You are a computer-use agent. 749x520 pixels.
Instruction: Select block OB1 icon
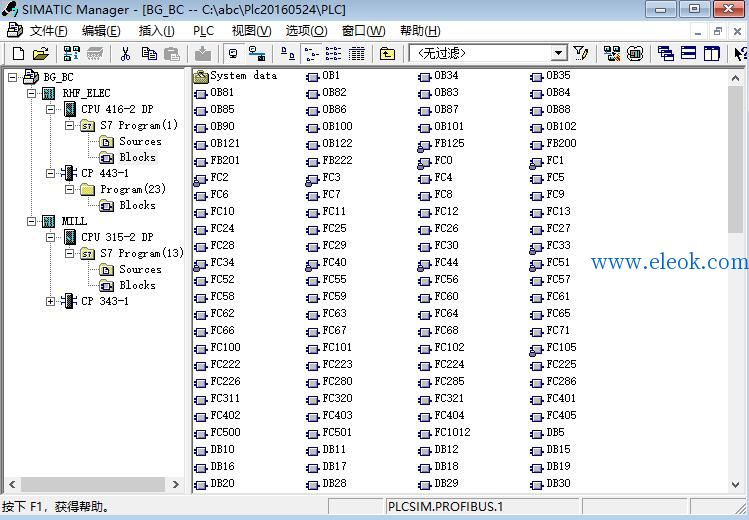tap(312, 76)
